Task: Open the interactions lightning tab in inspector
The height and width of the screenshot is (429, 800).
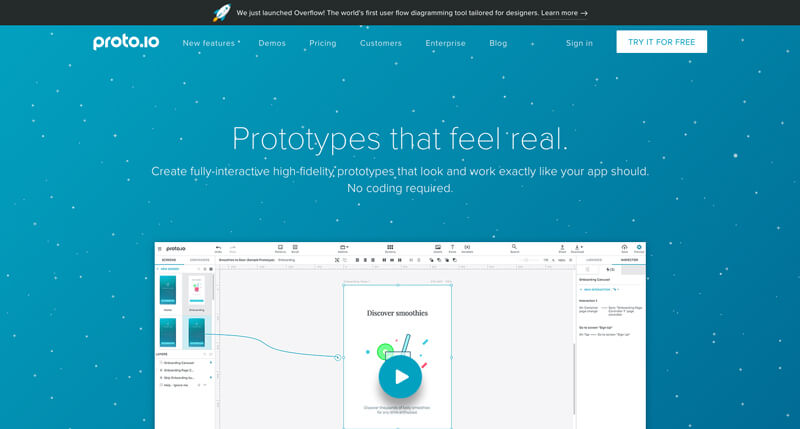Action: click(610, 269)
